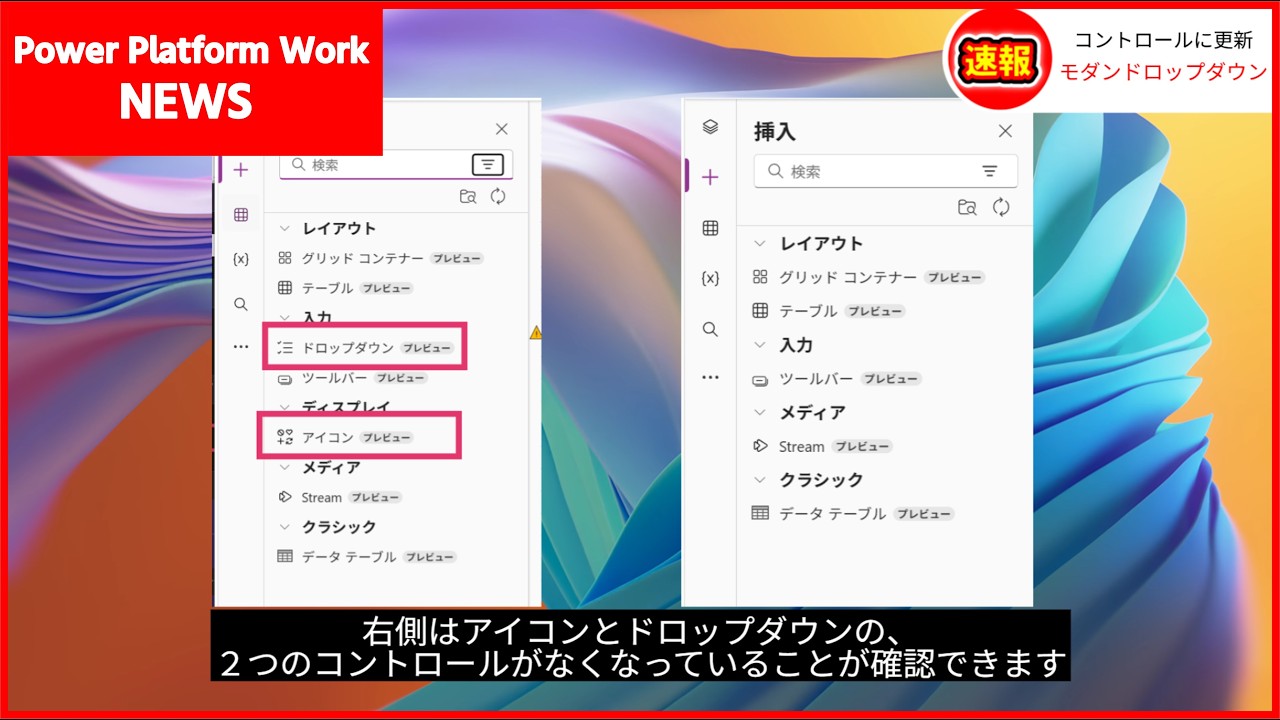This screenshot has width=1280, height=720.
Task: Insert アイコン control from the left panel
Action: click(345, 437)
